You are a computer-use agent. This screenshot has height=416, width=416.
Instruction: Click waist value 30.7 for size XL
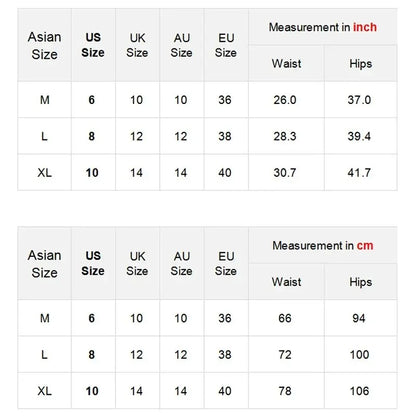(x=285, y=172)
